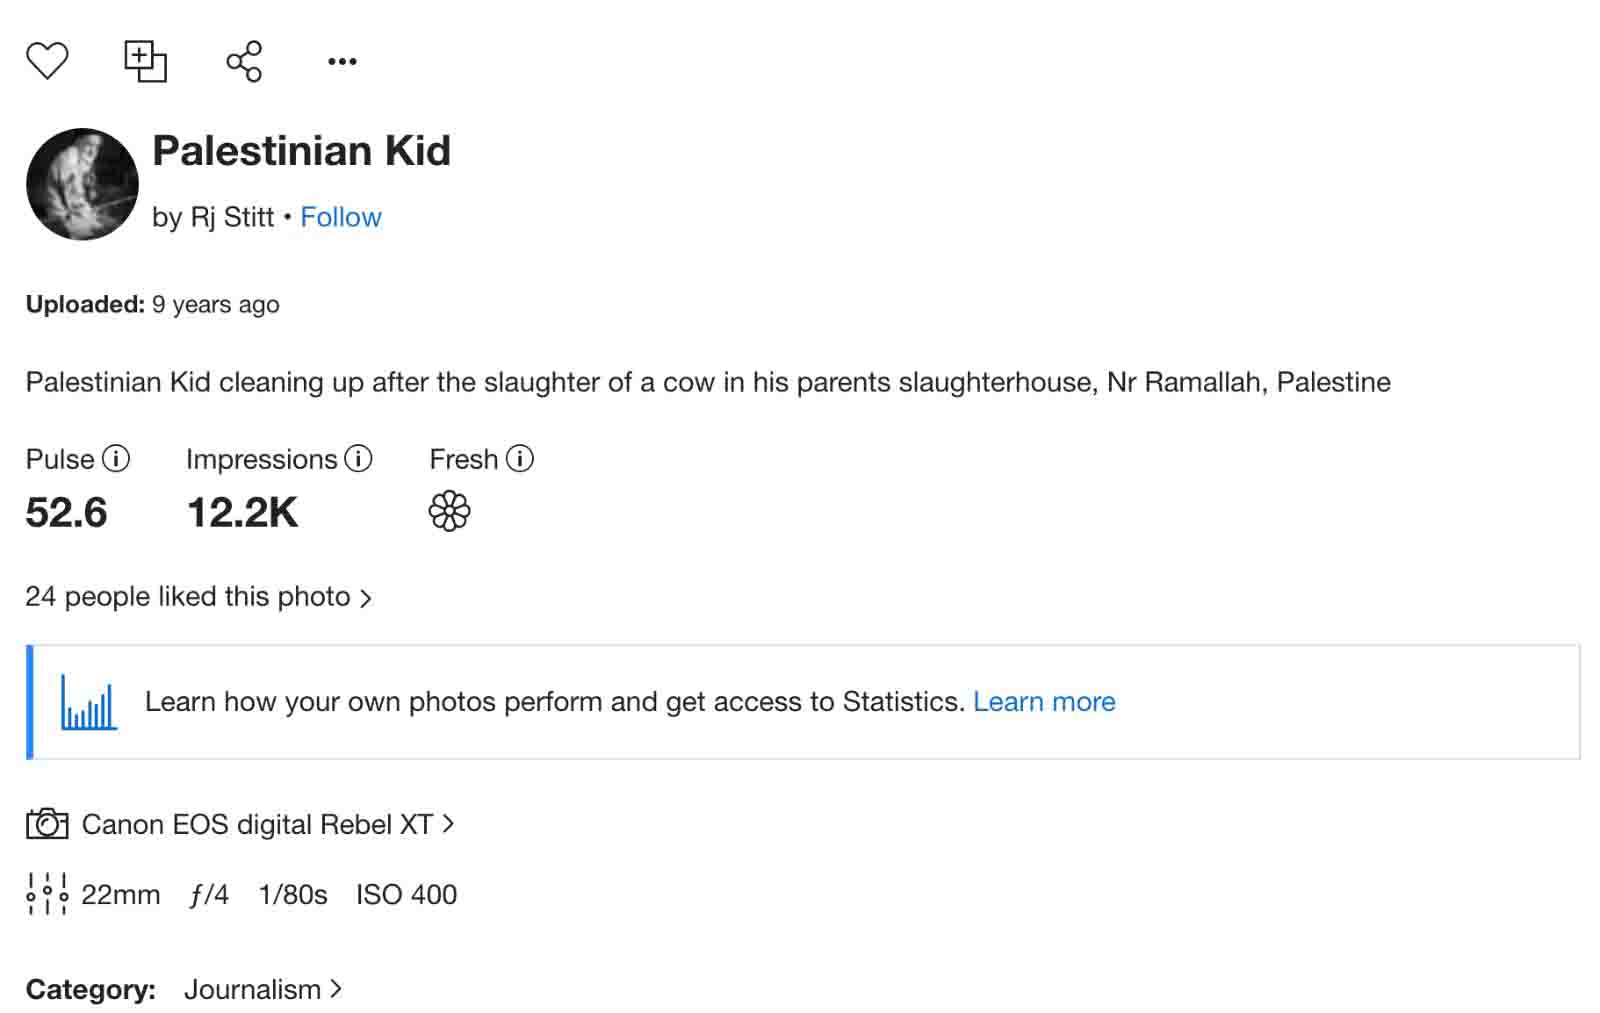
Task: Click the Fresh flower badge icon
Action: 449,512
